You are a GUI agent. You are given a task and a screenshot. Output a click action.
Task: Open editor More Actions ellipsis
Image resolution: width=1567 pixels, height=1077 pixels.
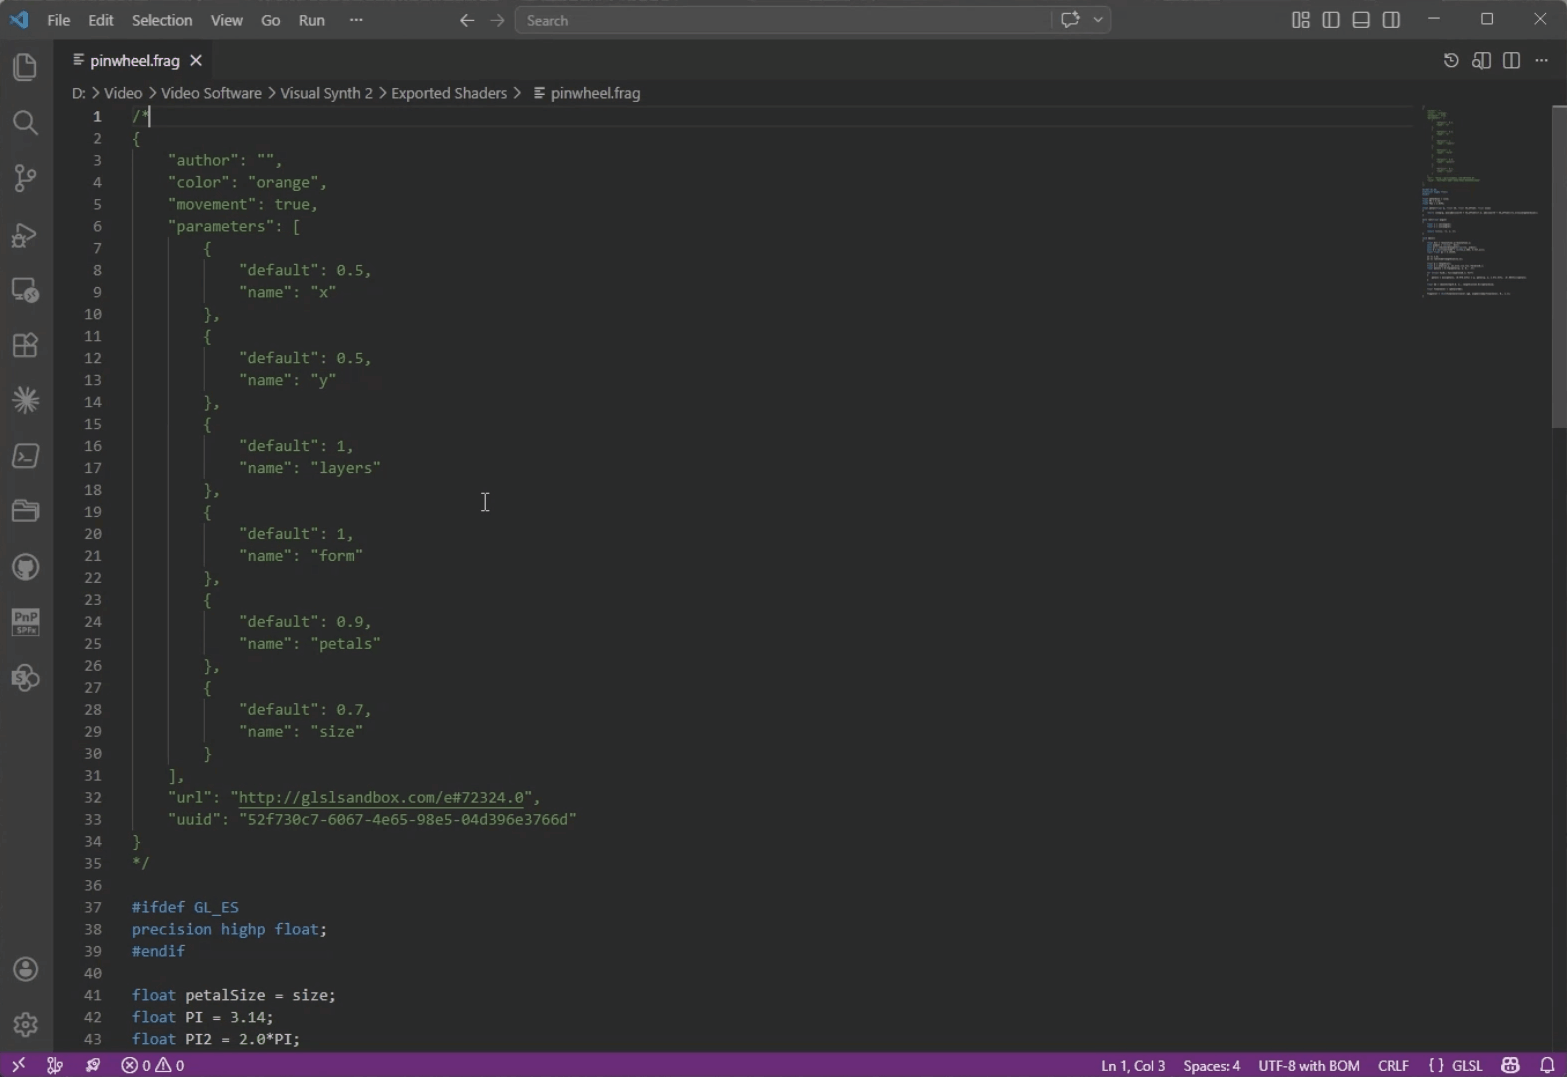click(x=1541, y=61)
